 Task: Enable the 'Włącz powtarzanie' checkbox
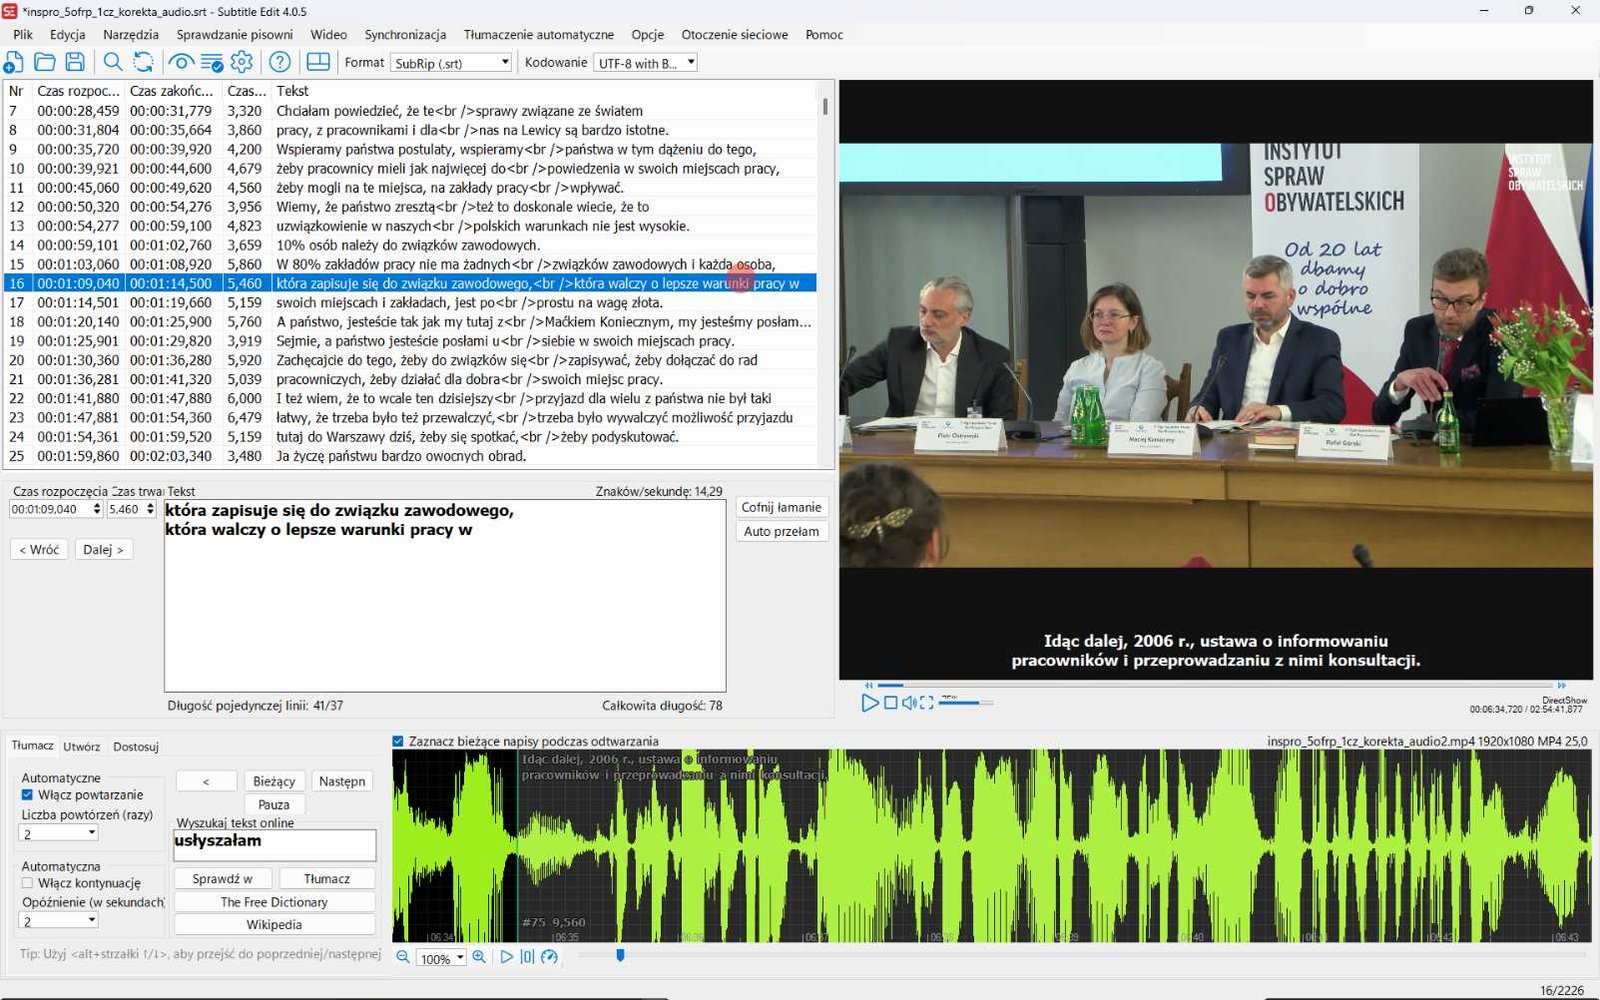pyautogui.click(x=27, y=795)
